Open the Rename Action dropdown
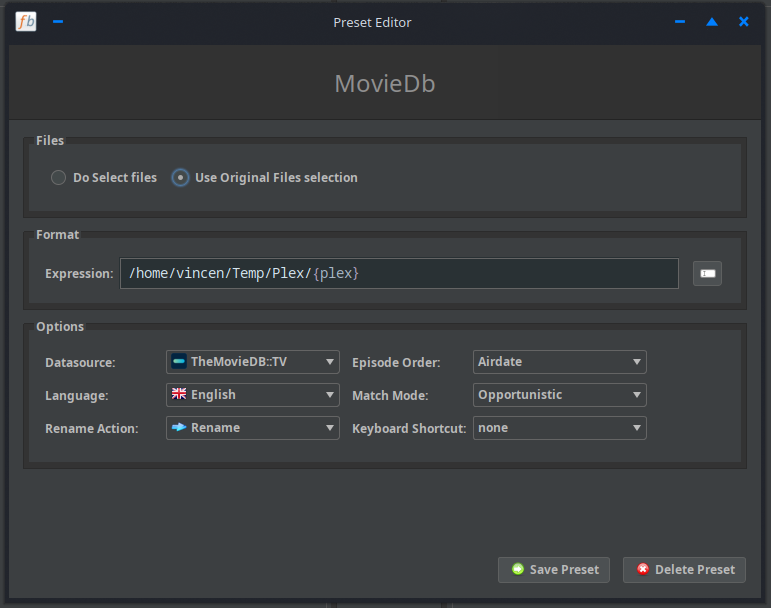Screen dimensions: 771x608 coord(253,428)
